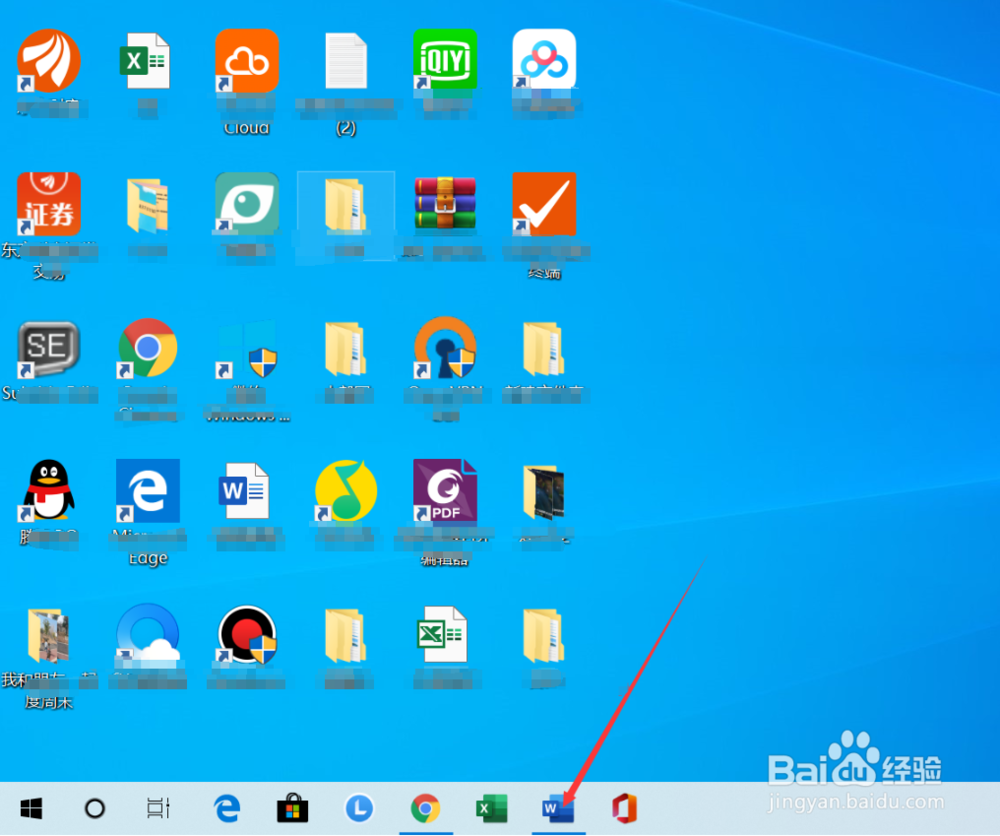The height and width of the screenshot is (836, 1000).
Task: Open the Windows Start menu
Action: 31,809
